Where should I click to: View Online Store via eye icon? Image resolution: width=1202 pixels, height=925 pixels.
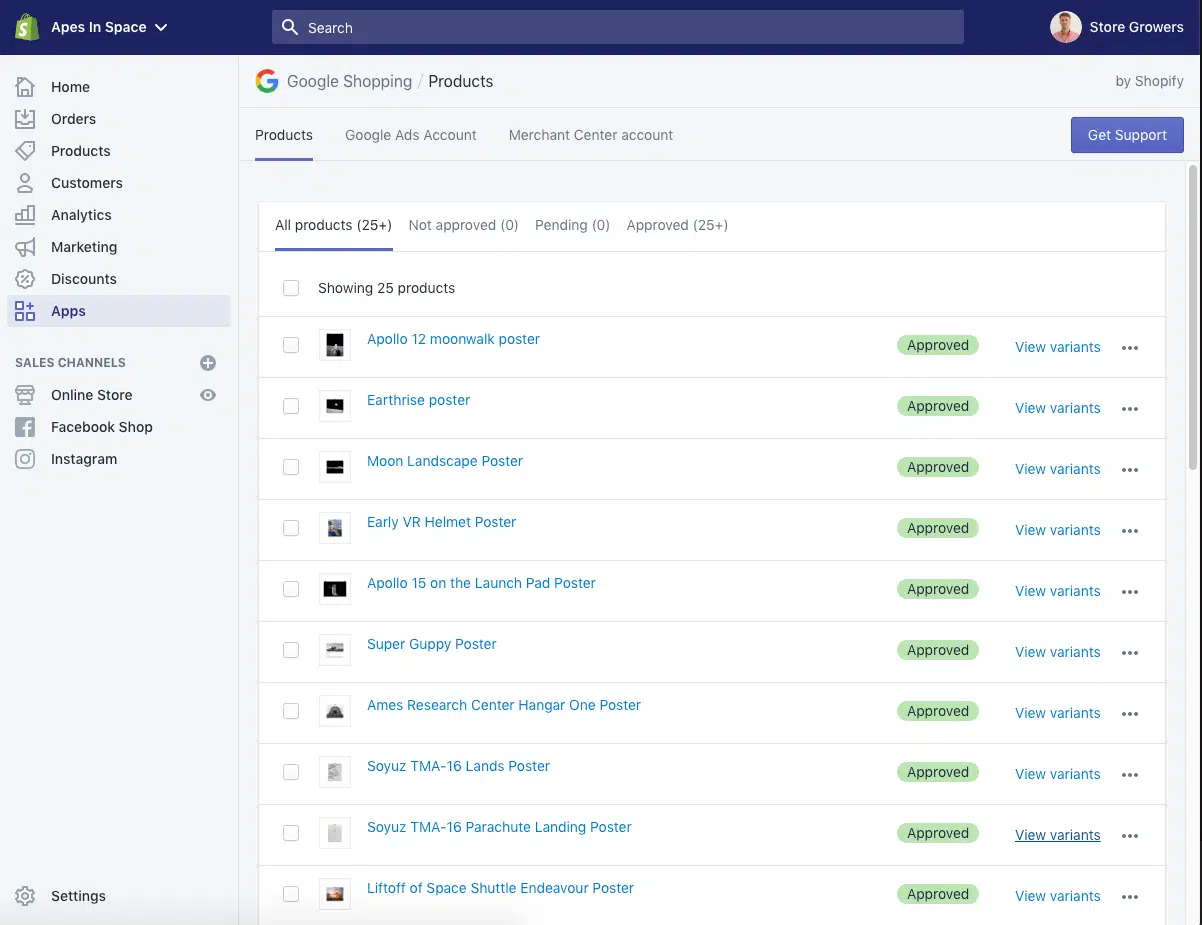(x=208, y=395)
